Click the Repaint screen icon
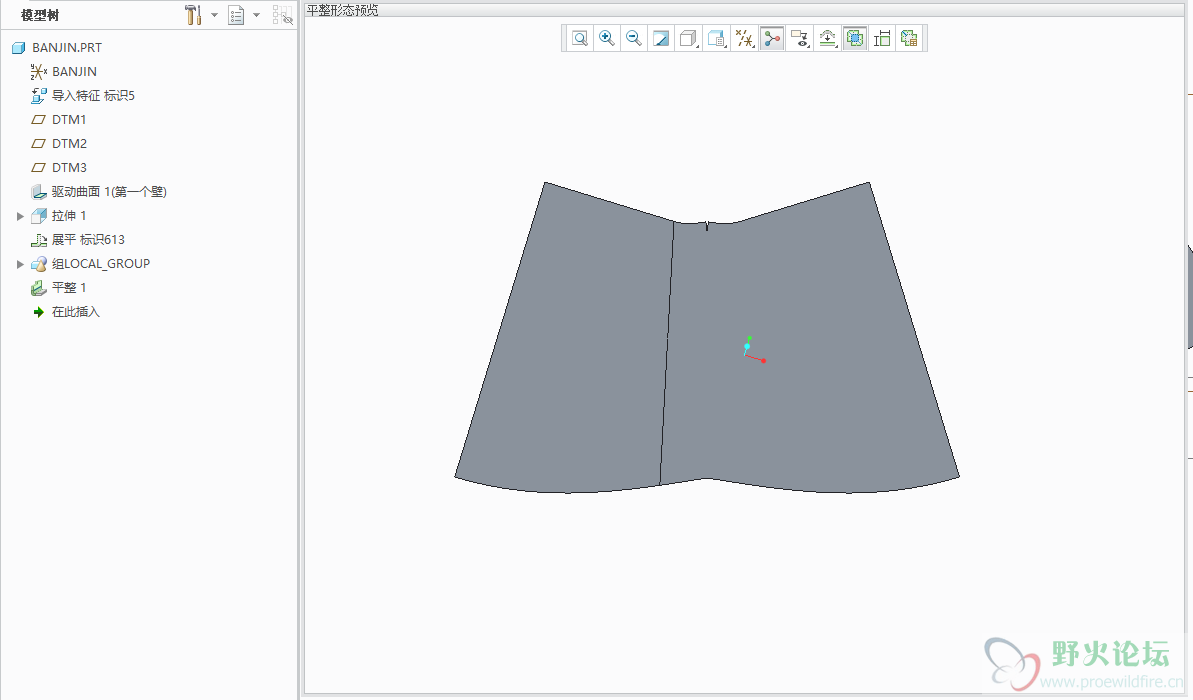 (660, 39)
